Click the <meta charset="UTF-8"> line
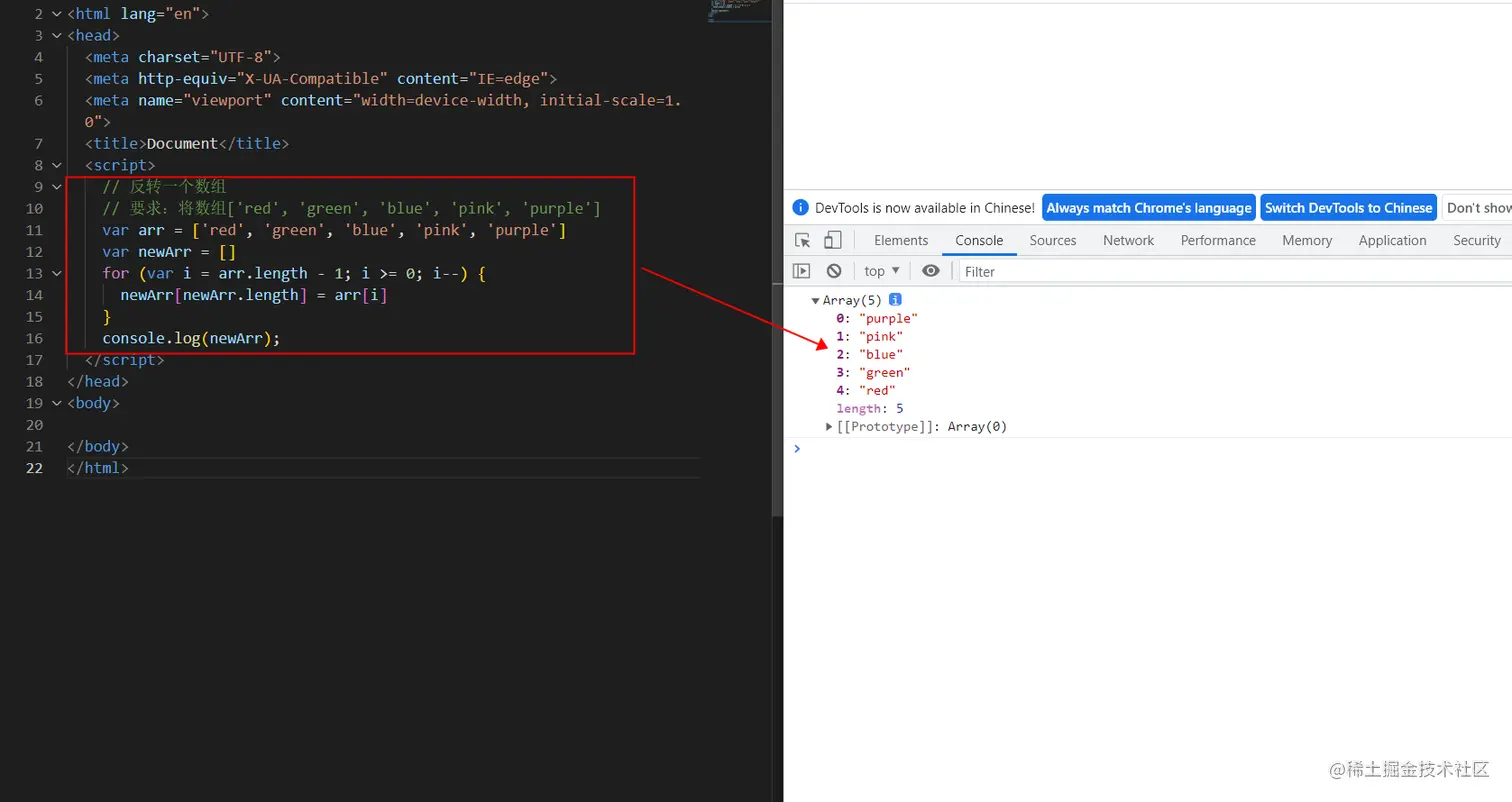This screenshot has width=1512, height=802. [x=183, y=57]
